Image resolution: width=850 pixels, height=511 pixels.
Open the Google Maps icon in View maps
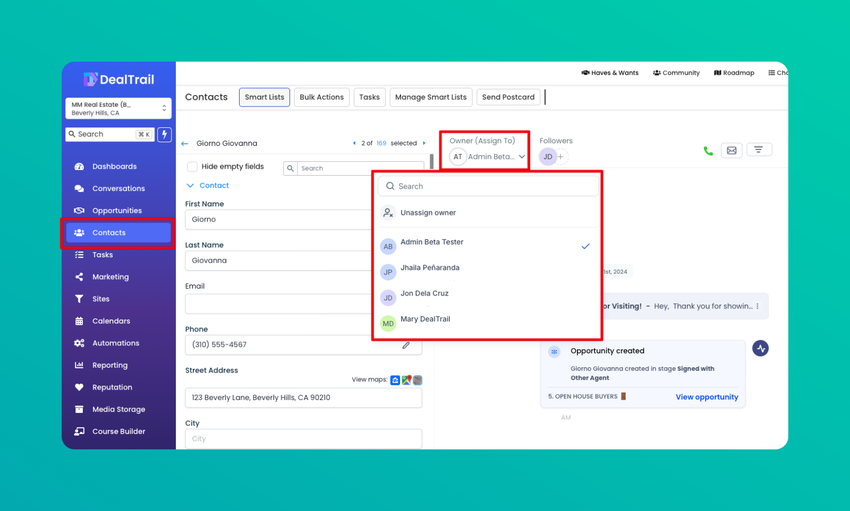[x=407, y=380]
